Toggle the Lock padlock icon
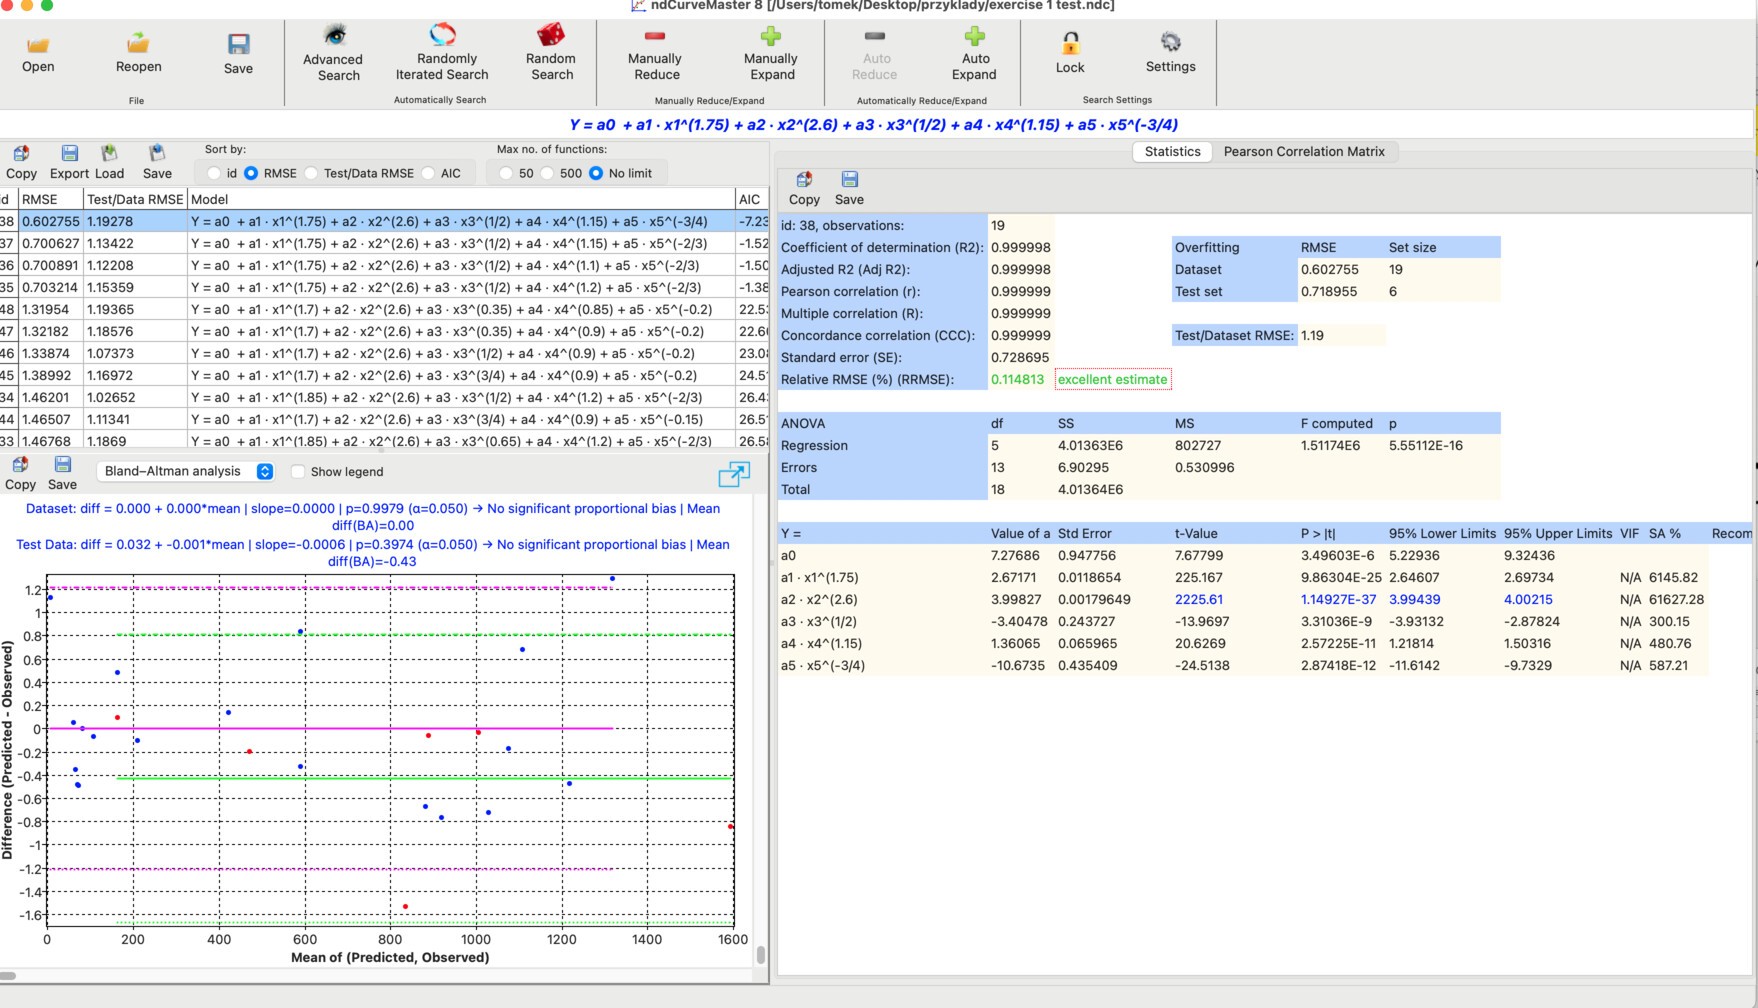The height and width of the screenshot is (1008, 1758). [1070, 44]
